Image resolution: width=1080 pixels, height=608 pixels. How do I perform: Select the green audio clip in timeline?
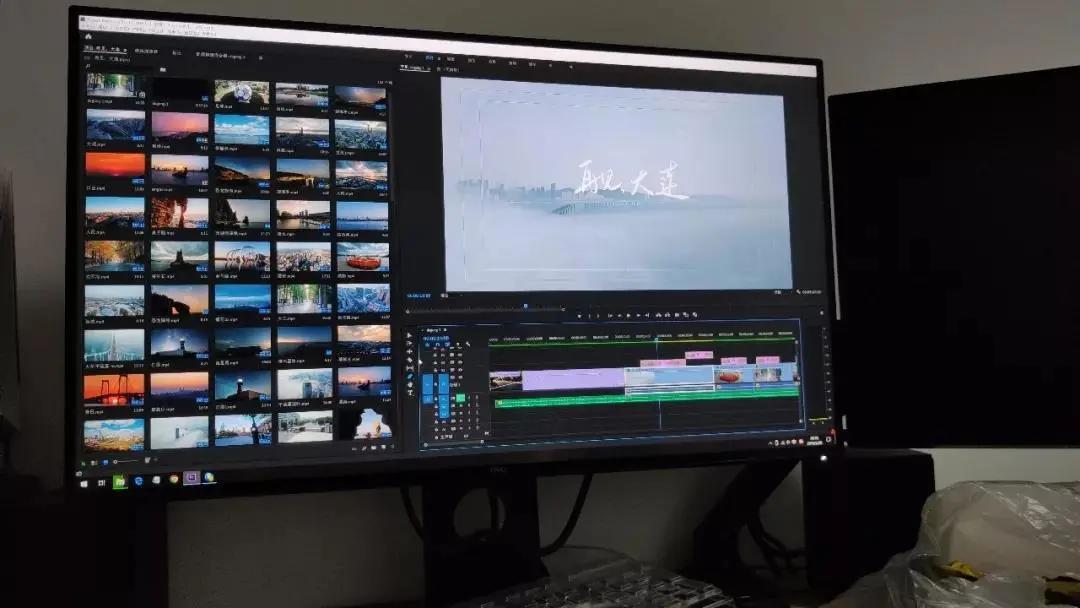[647, 399]
